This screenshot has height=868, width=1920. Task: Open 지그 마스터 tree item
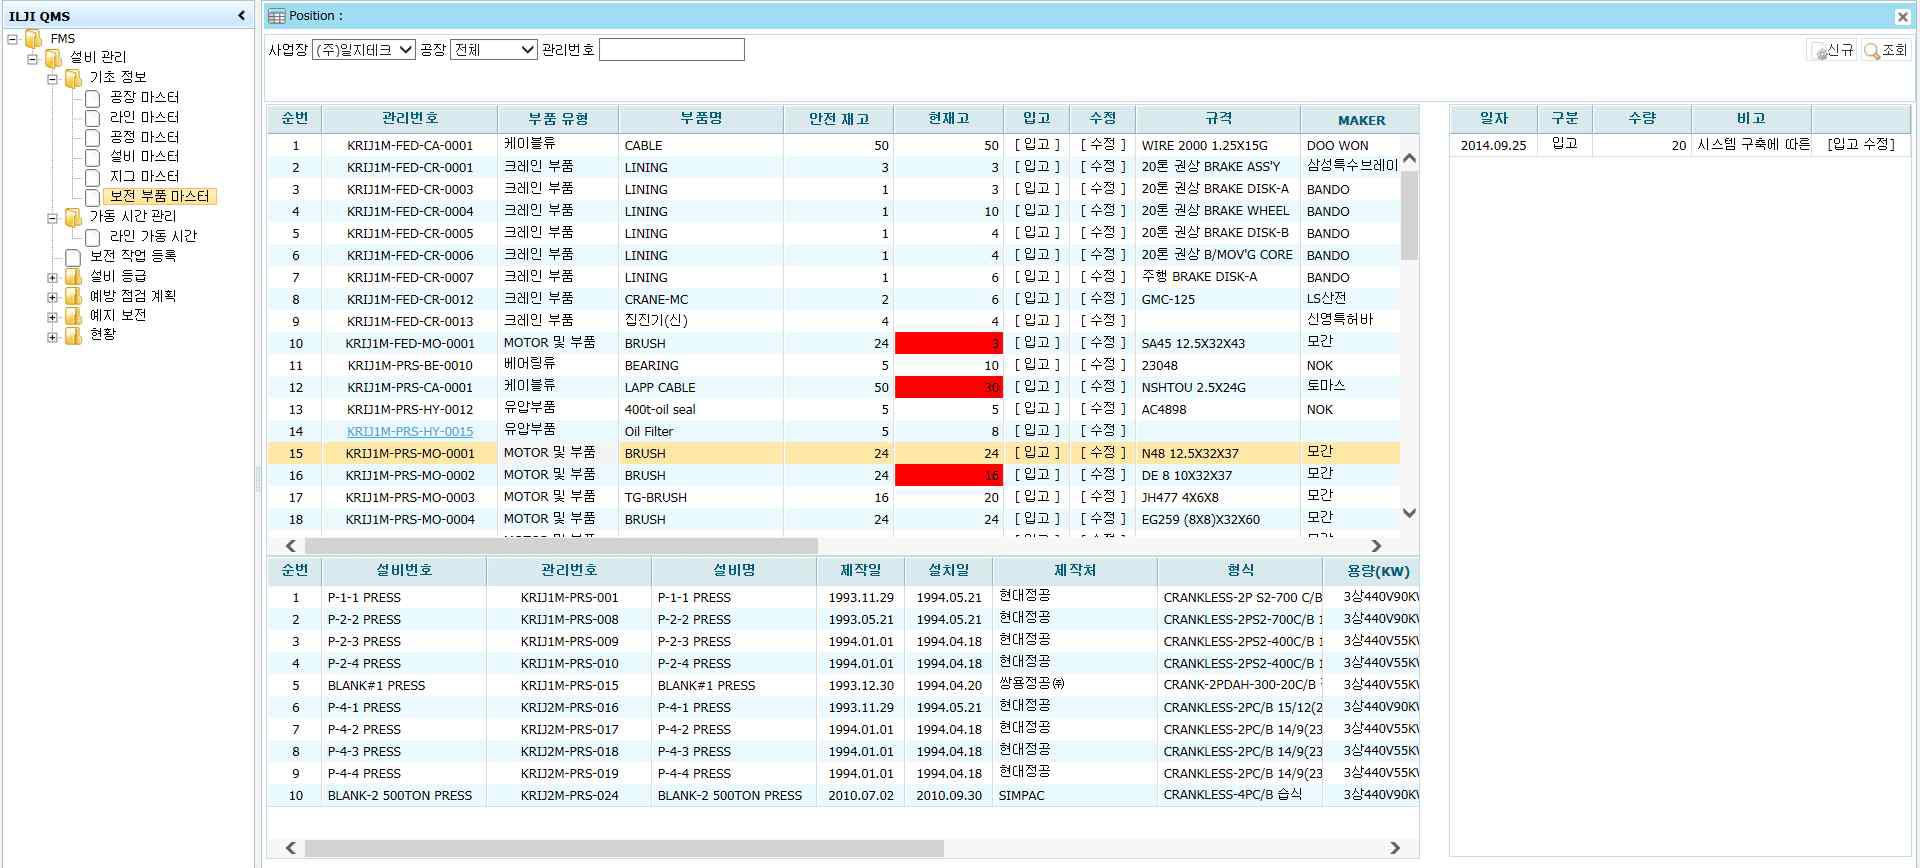tap(144, 176)
